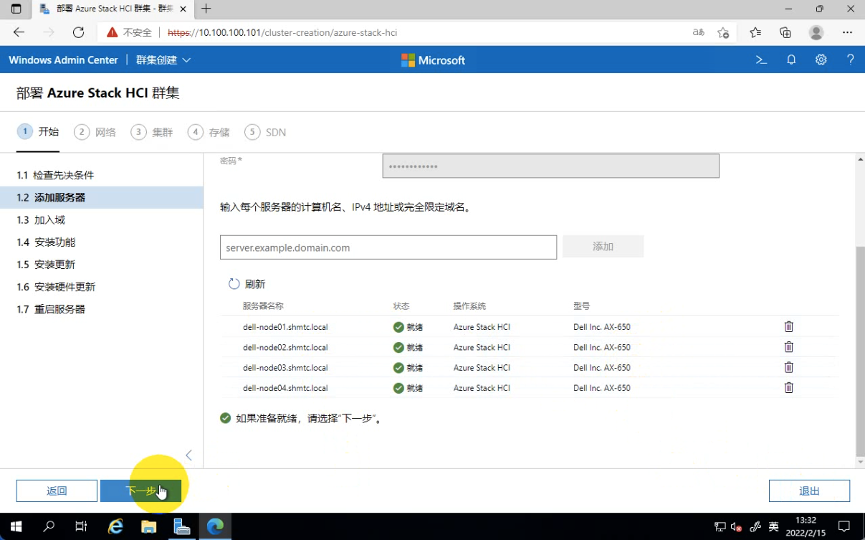Close the Azure Stack HCI browser tab
The width and height of the screenshot is (866, 541).
coord(183,9)
